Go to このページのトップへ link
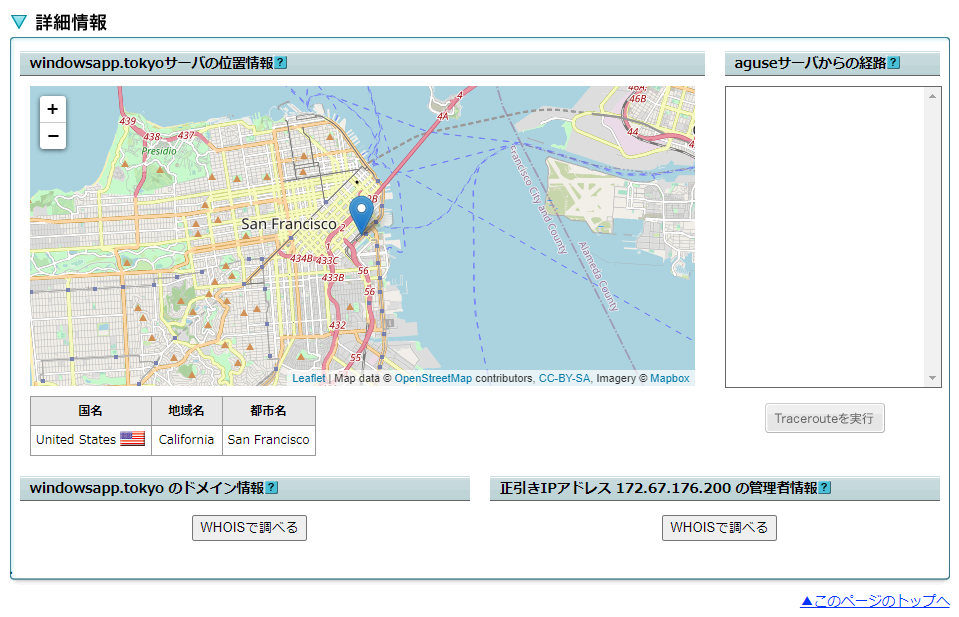The height and width of the screenshot is (617, 959). [875, 601]
